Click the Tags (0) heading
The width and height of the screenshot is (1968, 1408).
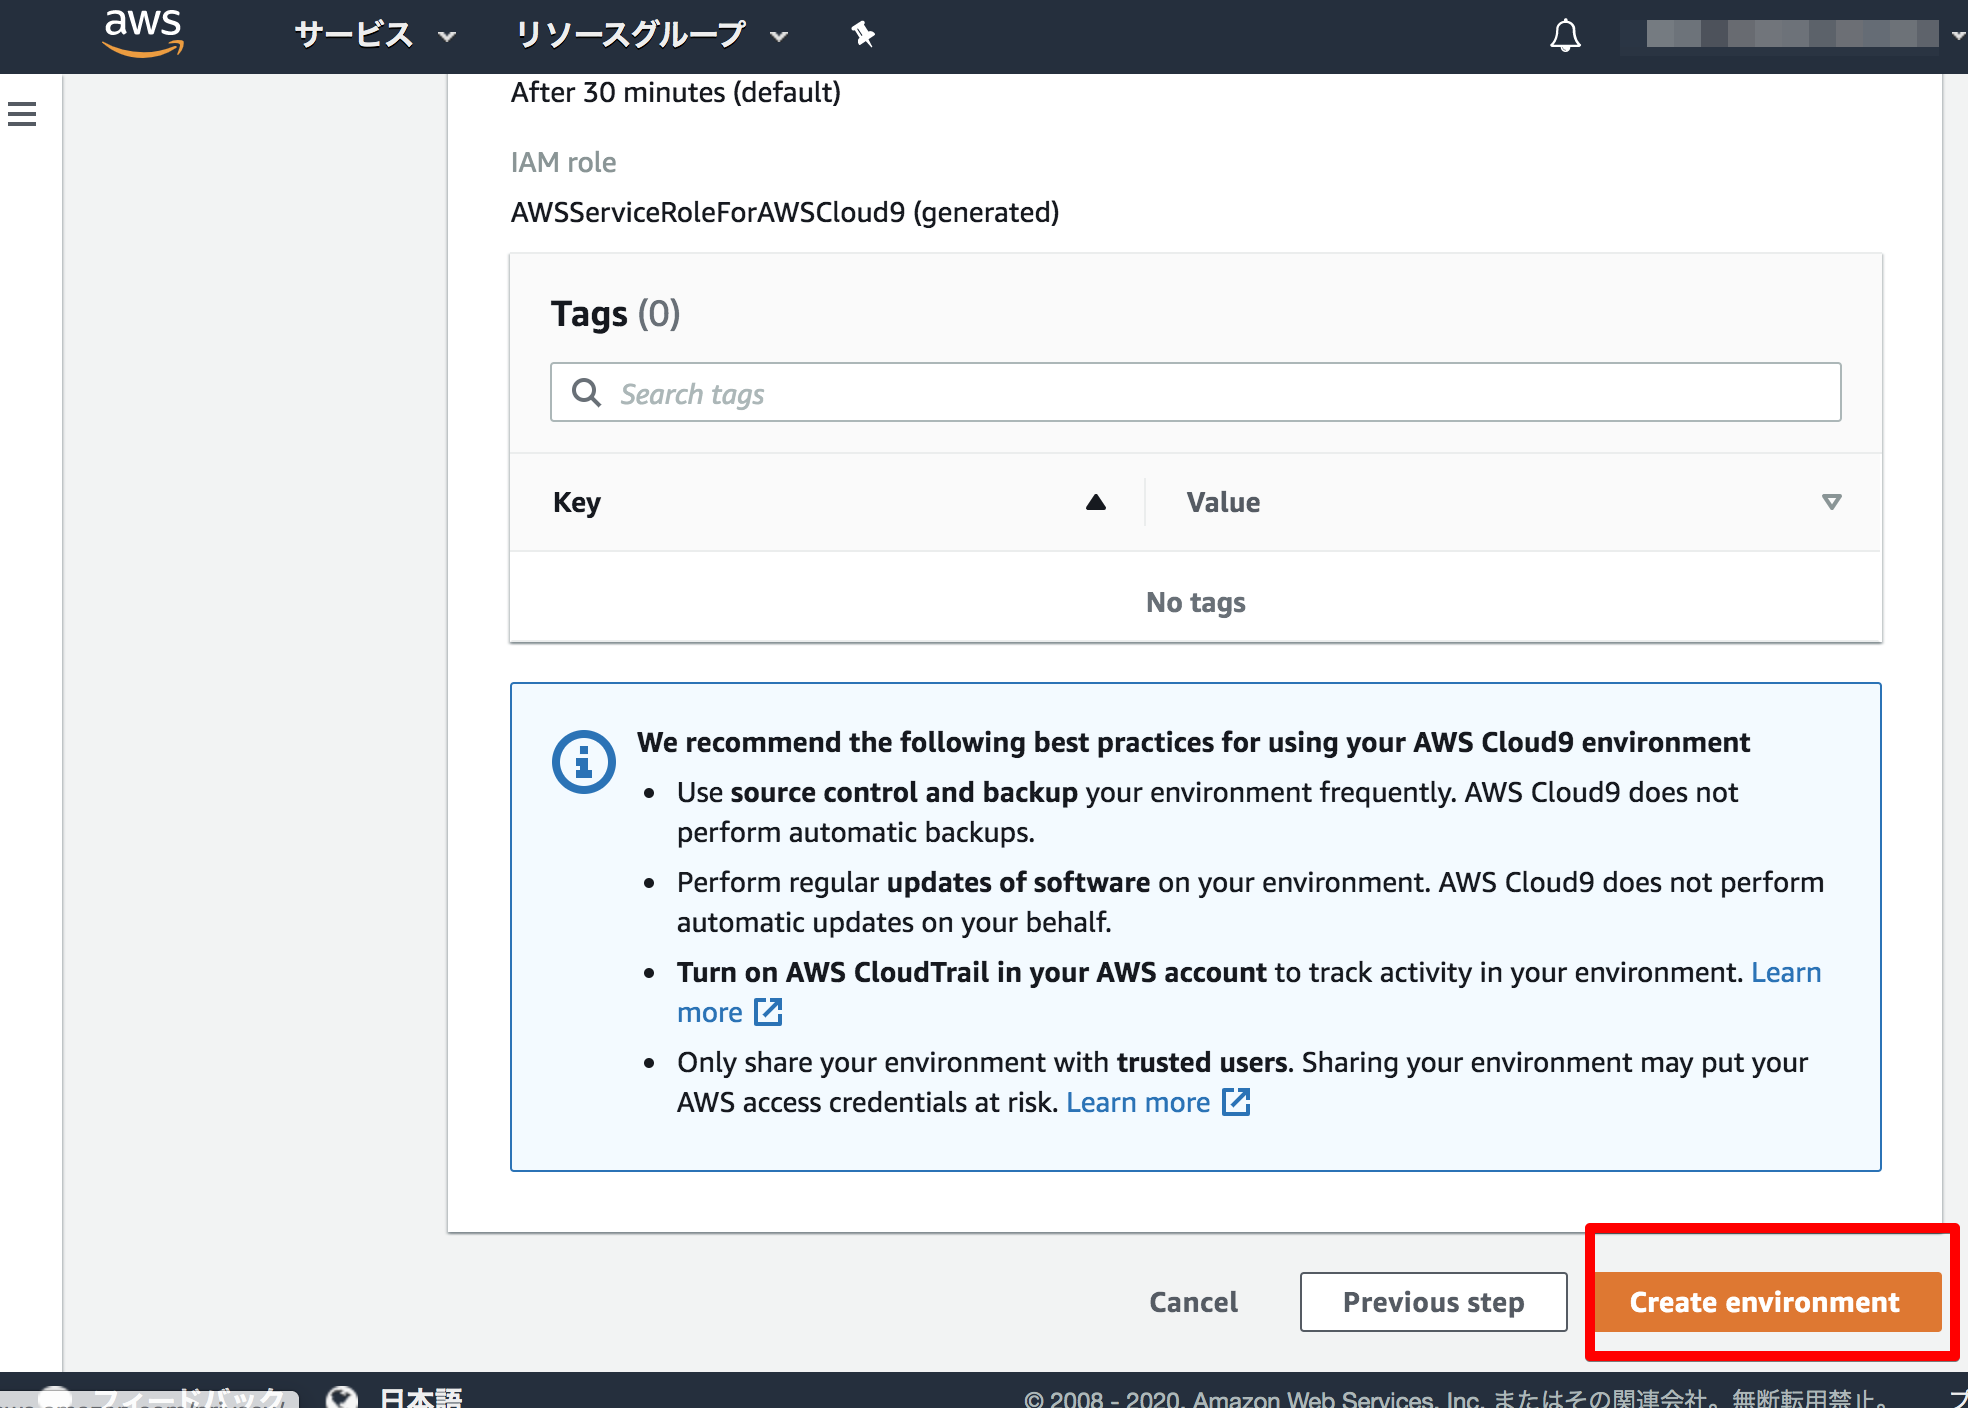tap(616, 314)
